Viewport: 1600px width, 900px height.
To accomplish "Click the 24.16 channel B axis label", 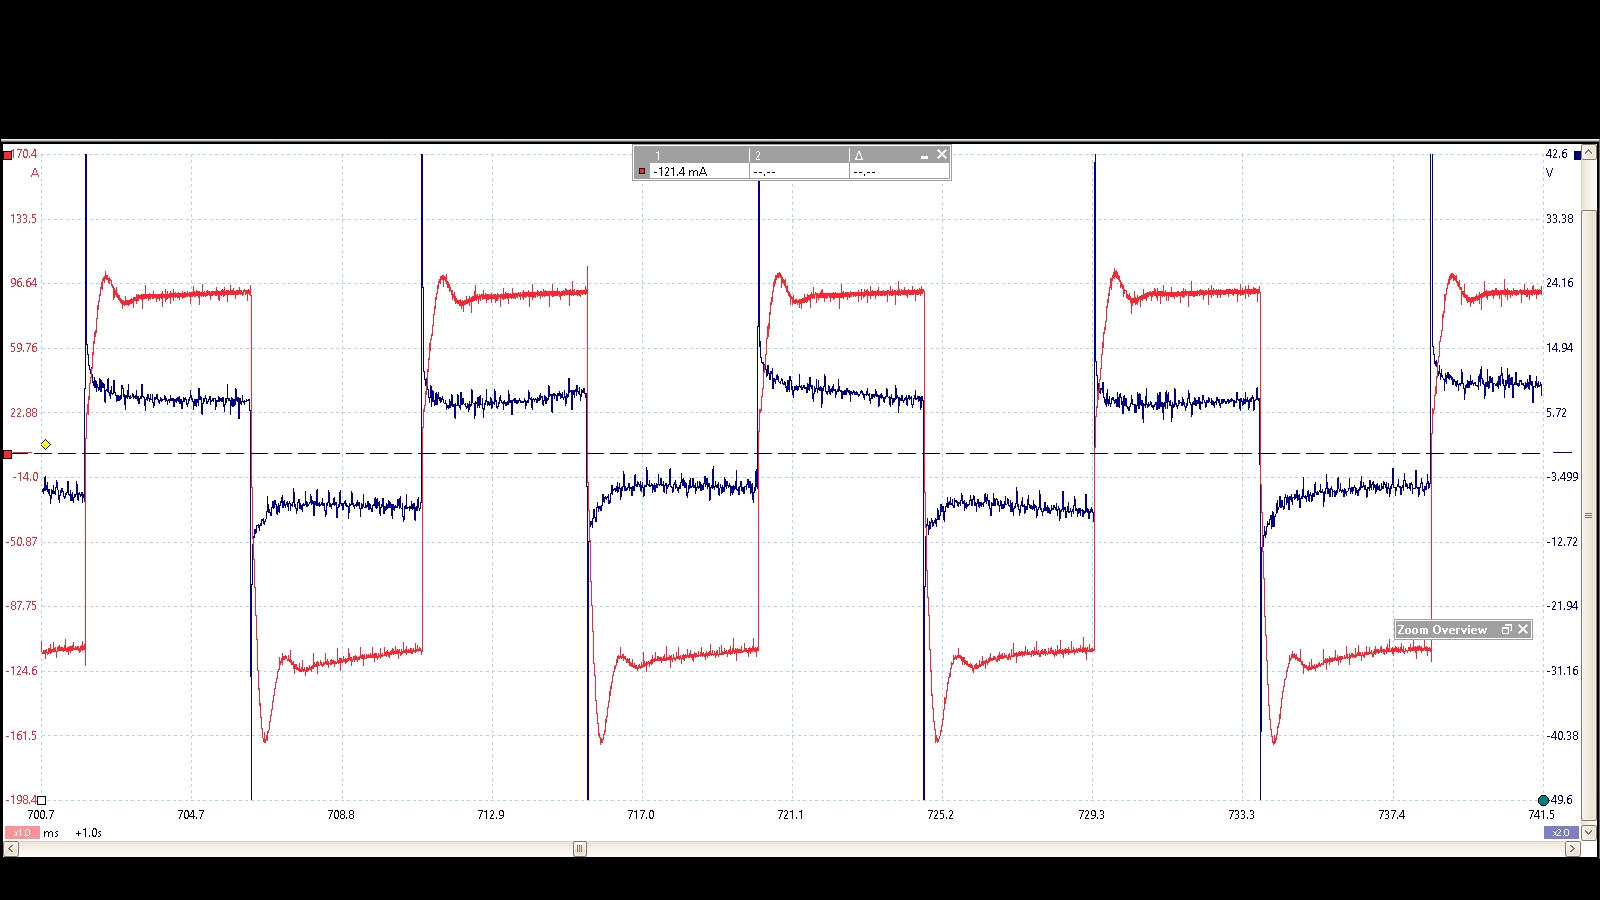I will (1560, 283).
